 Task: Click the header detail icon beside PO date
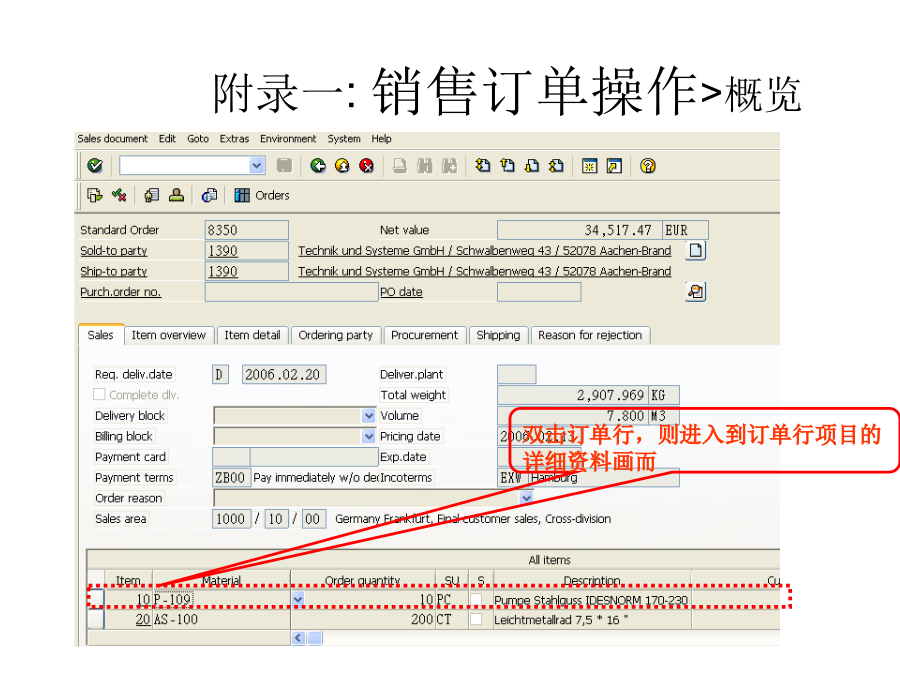tap(696, 292)
